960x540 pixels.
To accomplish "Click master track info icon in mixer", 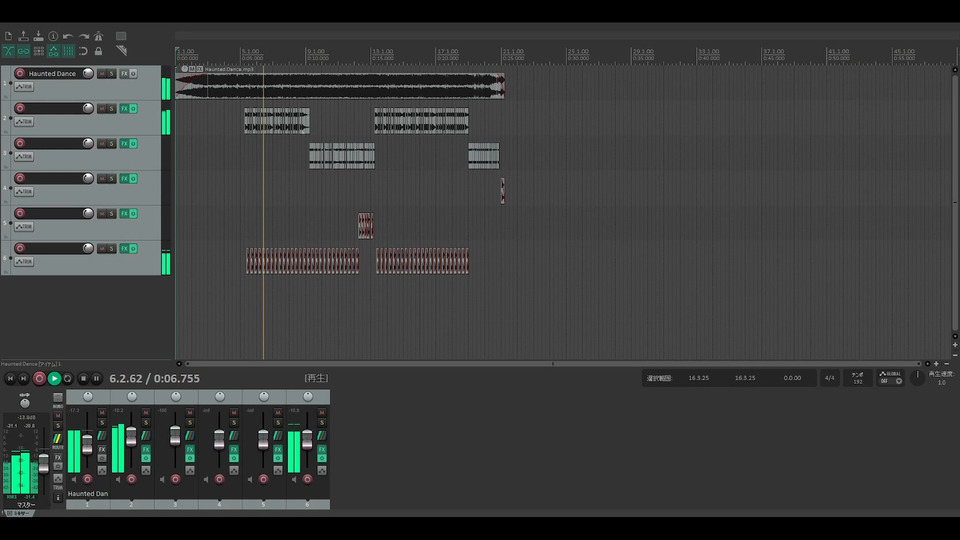I will [x=58, y=498].
